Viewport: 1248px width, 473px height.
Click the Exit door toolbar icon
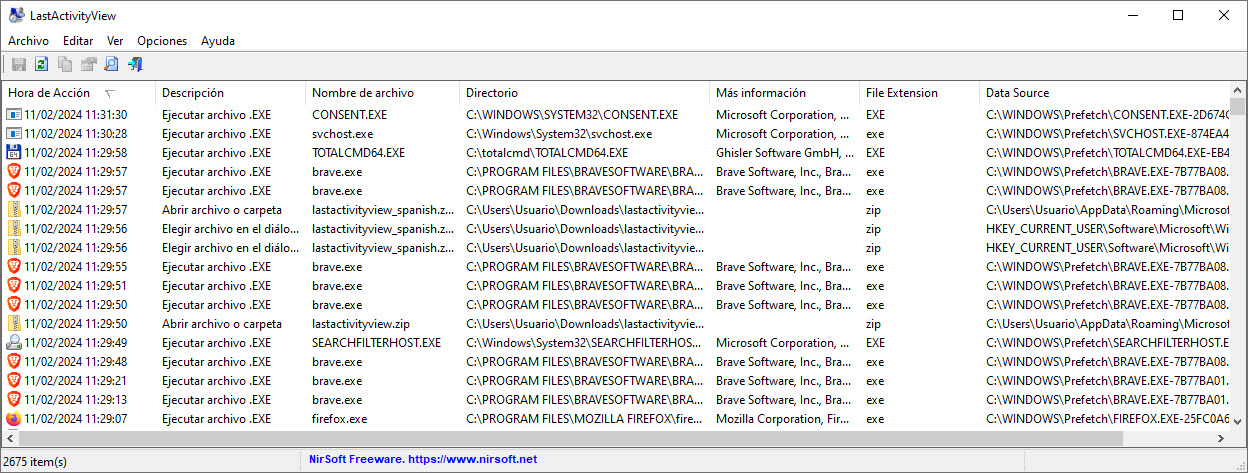pos(135,65)
